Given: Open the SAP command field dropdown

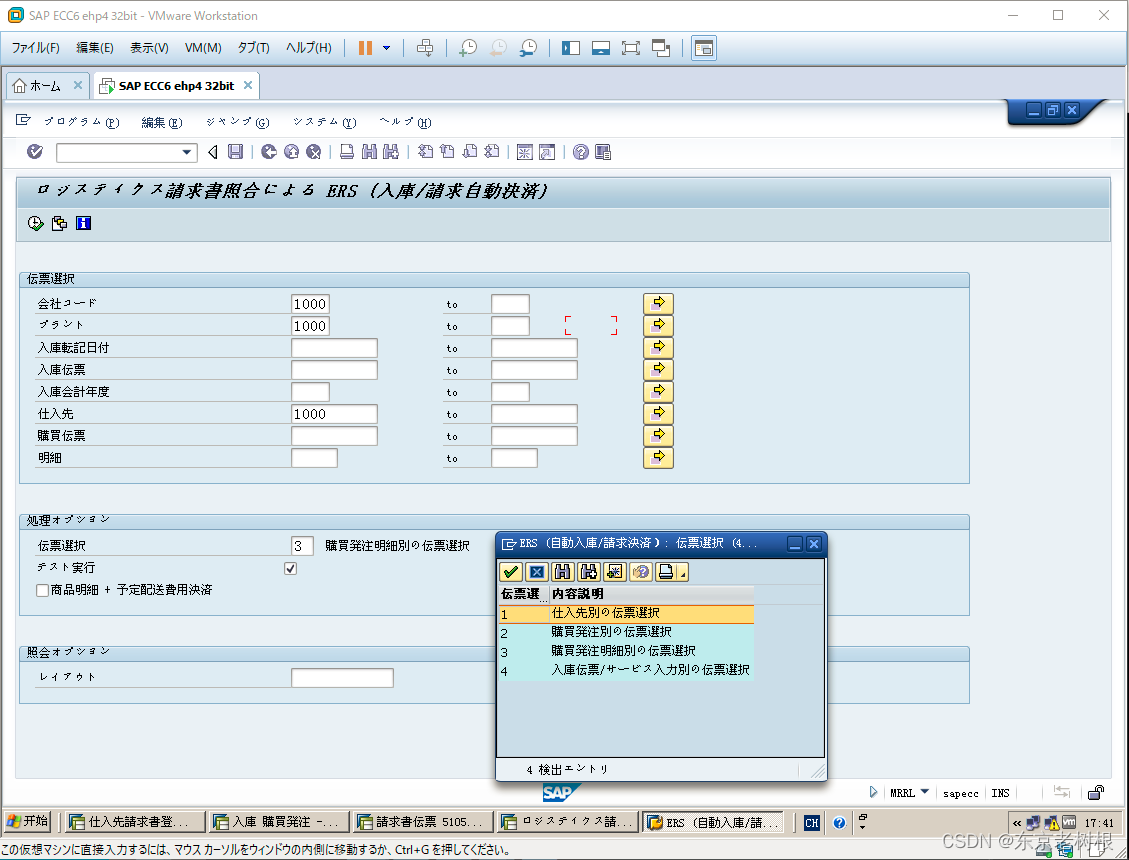Looking at the screenshot, I should click(x=186, y=152).
